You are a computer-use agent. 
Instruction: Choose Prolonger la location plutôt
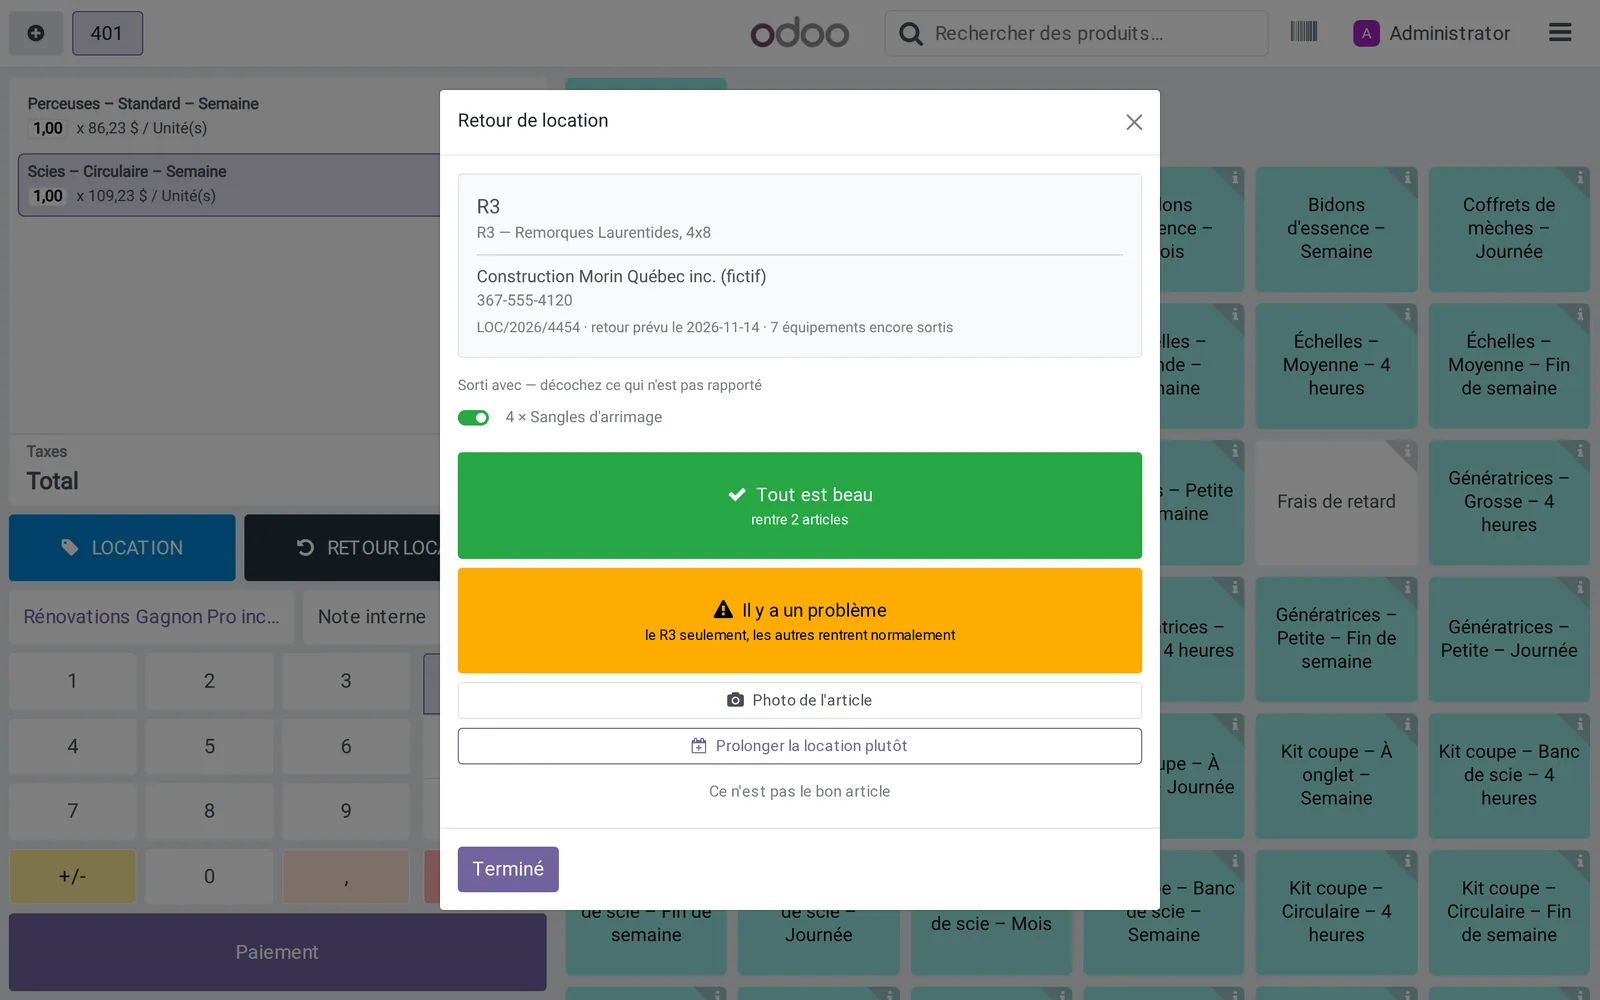(x=800, y=746)
